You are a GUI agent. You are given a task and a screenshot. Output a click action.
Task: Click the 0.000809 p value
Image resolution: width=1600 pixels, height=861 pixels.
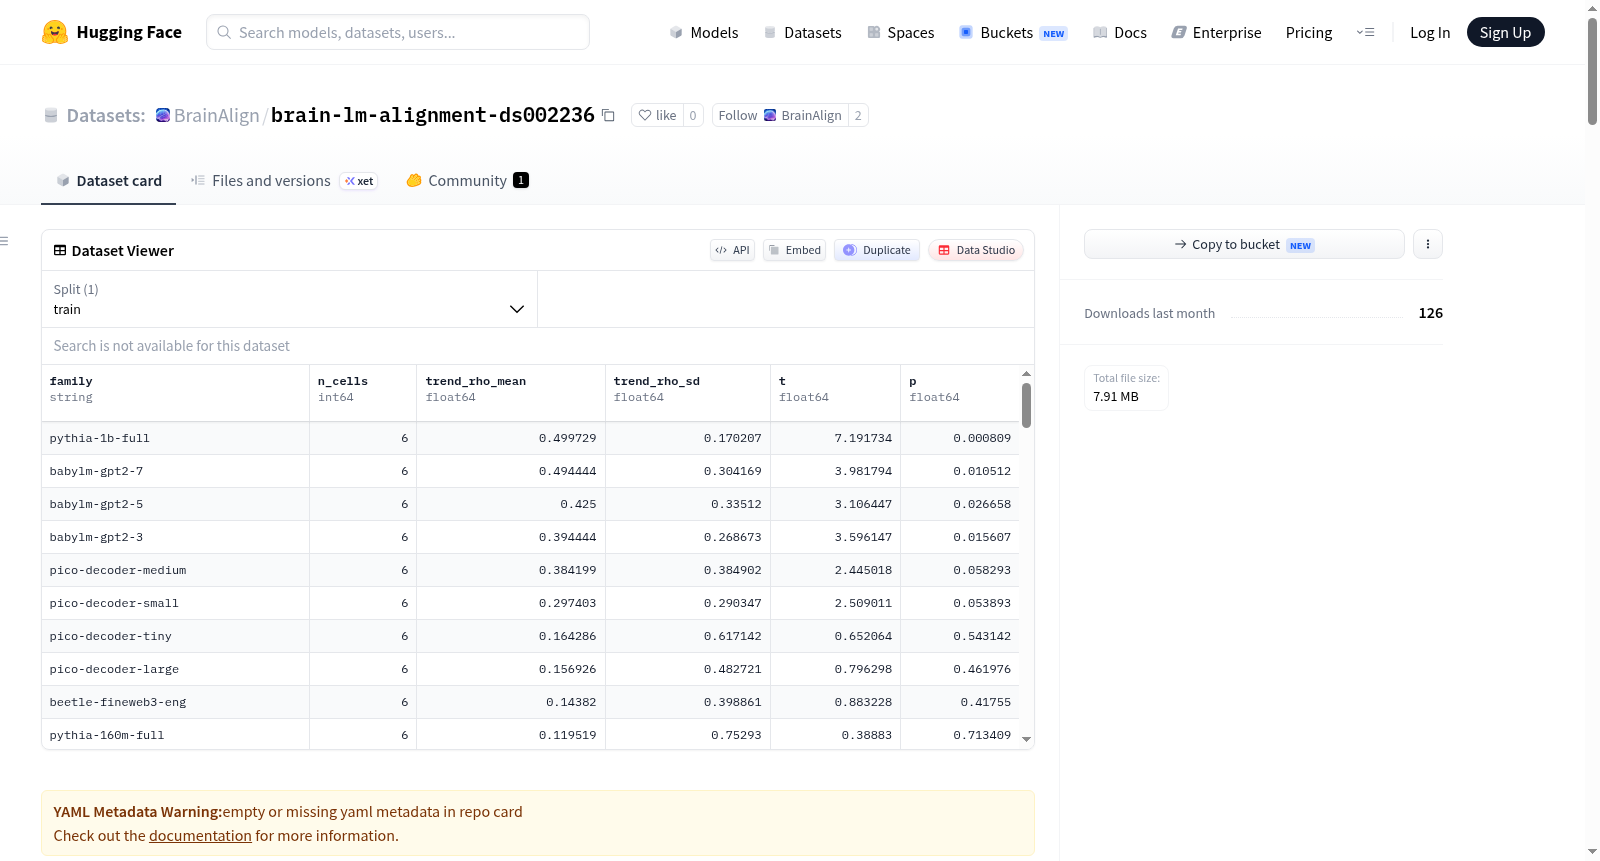pyautogui.click(x=982, y=438)
